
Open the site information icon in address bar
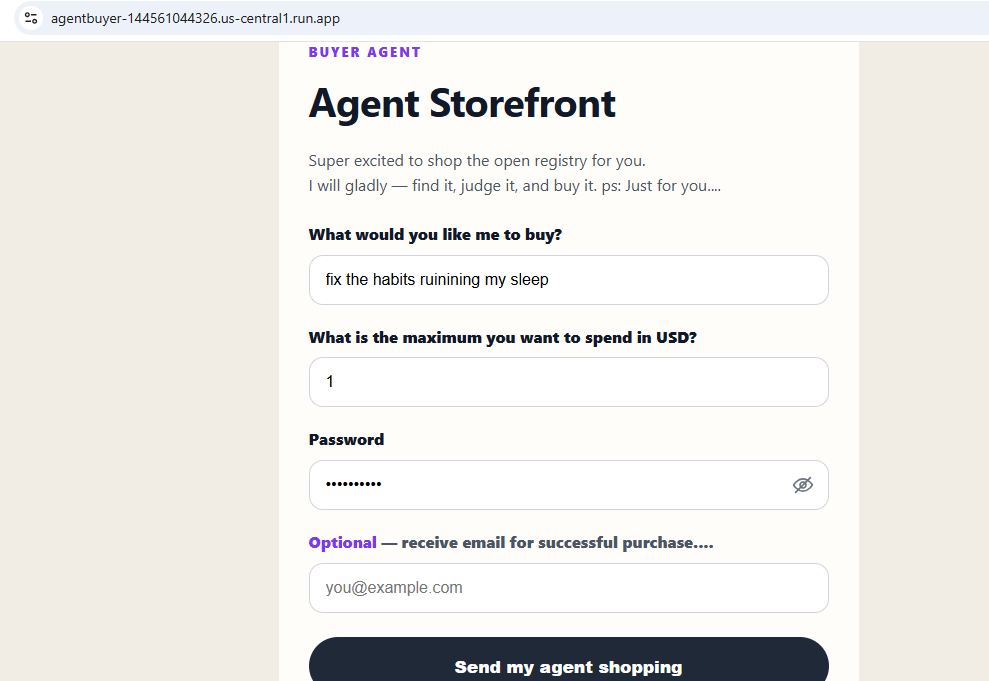(30, 18)
